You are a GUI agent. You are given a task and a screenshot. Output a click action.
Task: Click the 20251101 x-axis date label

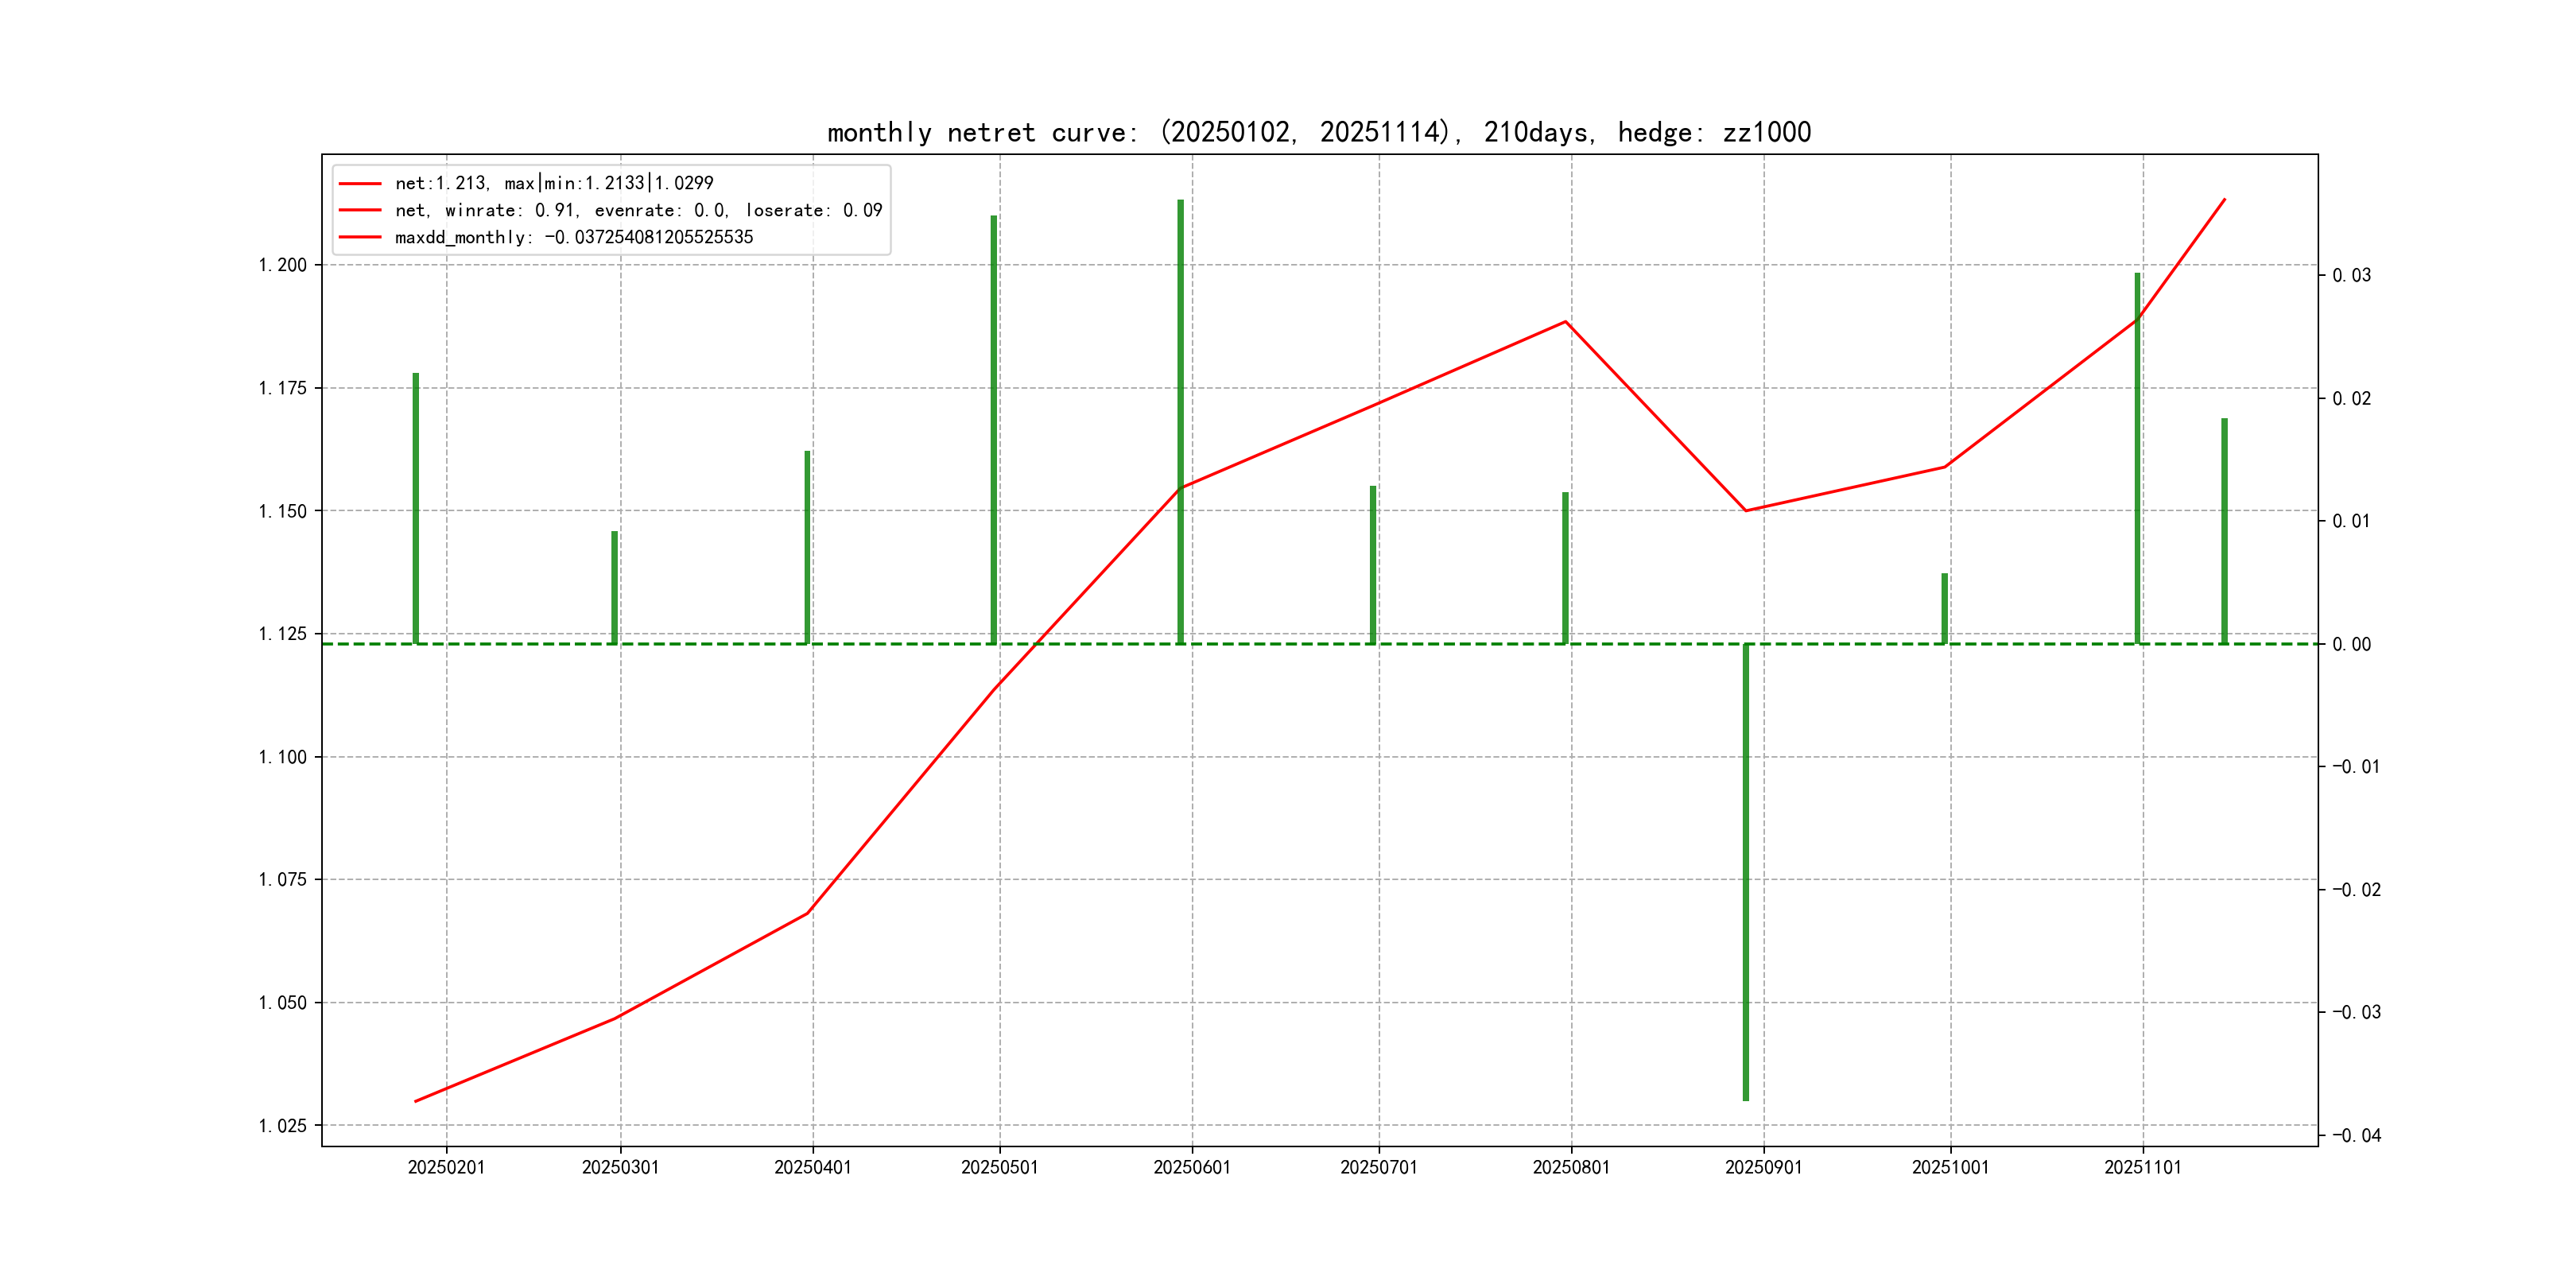coord(2142,1167)
